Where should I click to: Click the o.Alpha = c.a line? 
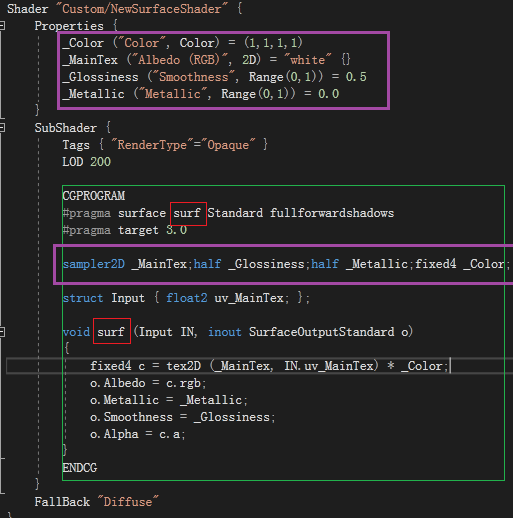[138, 434]
